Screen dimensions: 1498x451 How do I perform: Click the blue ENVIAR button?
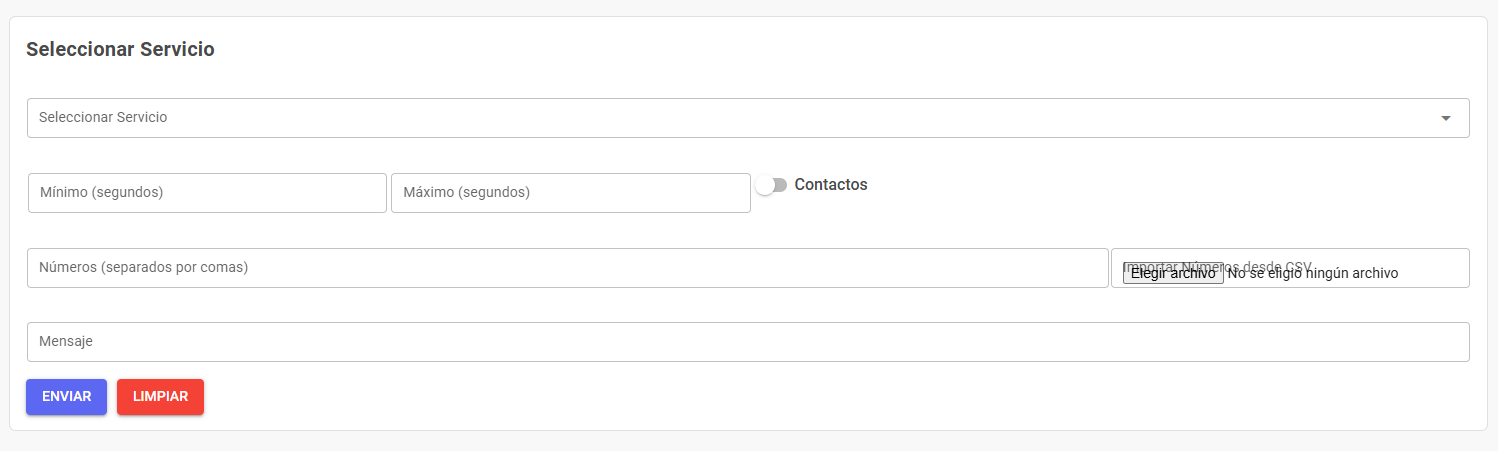(x=67, y=397)
